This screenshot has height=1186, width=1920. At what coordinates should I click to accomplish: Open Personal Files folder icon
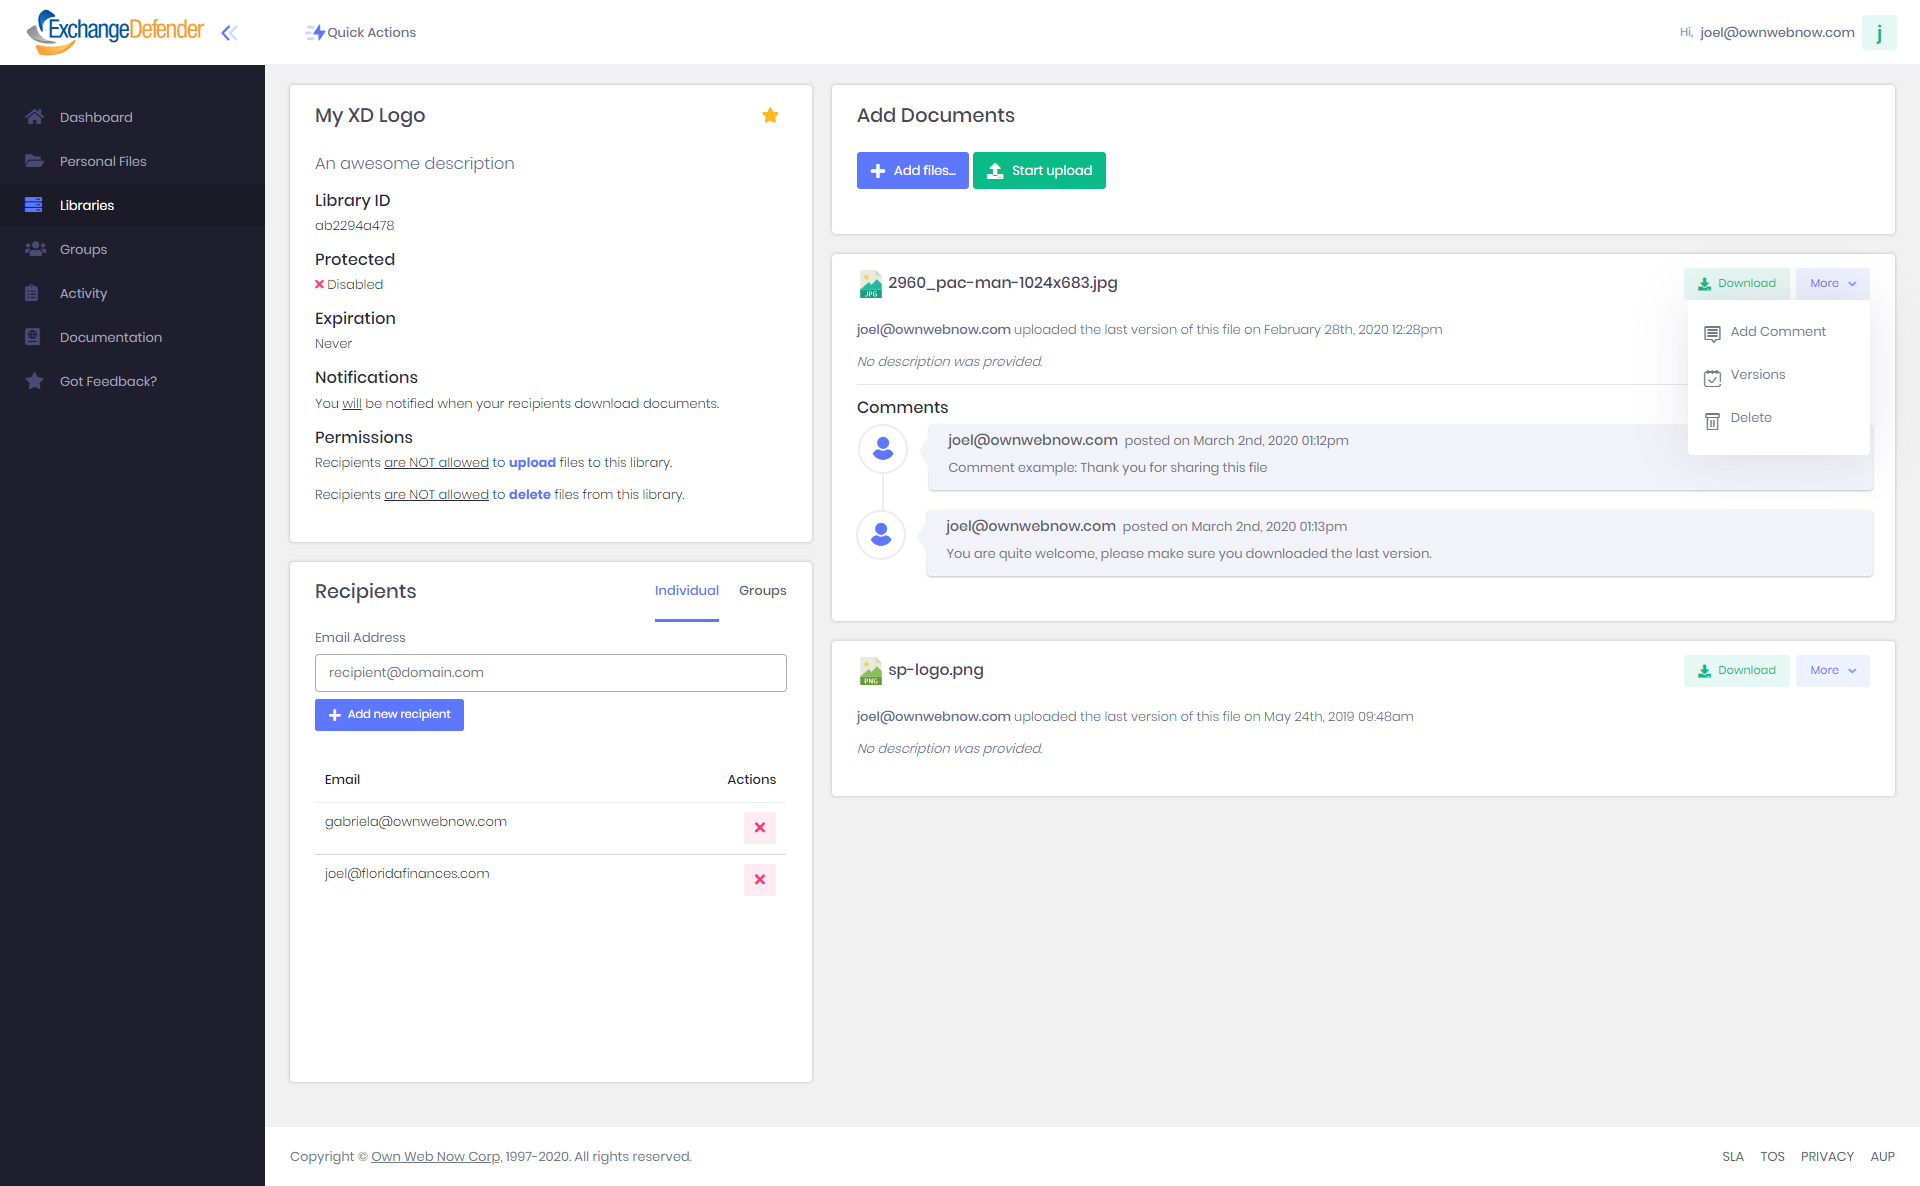pos(35,161)
